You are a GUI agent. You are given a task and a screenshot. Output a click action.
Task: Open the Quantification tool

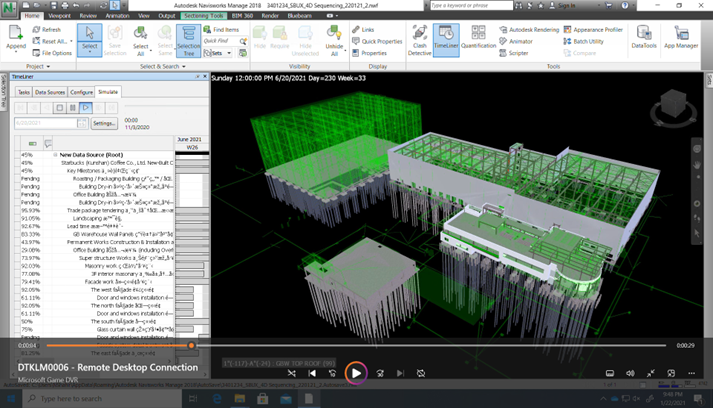(478, 37)
